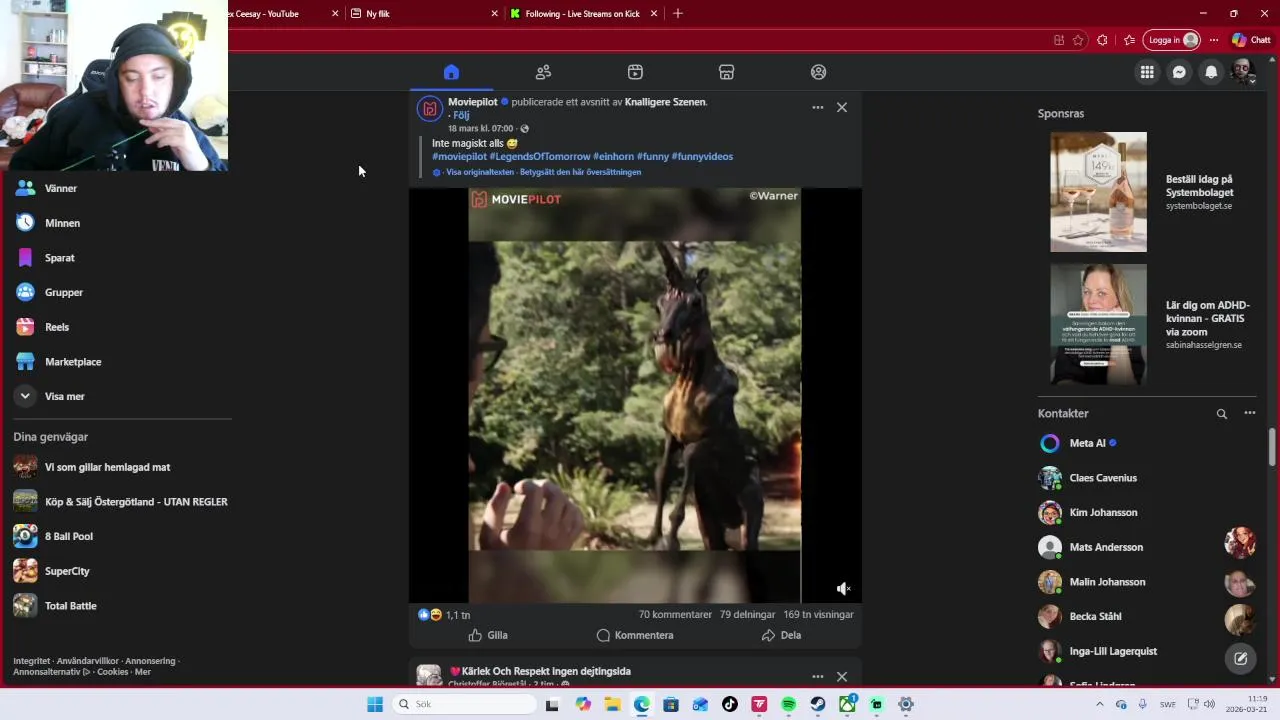Open browser extensions puzzle icon
This screenshot has width=1280, height=720.
coord(1102,40)
